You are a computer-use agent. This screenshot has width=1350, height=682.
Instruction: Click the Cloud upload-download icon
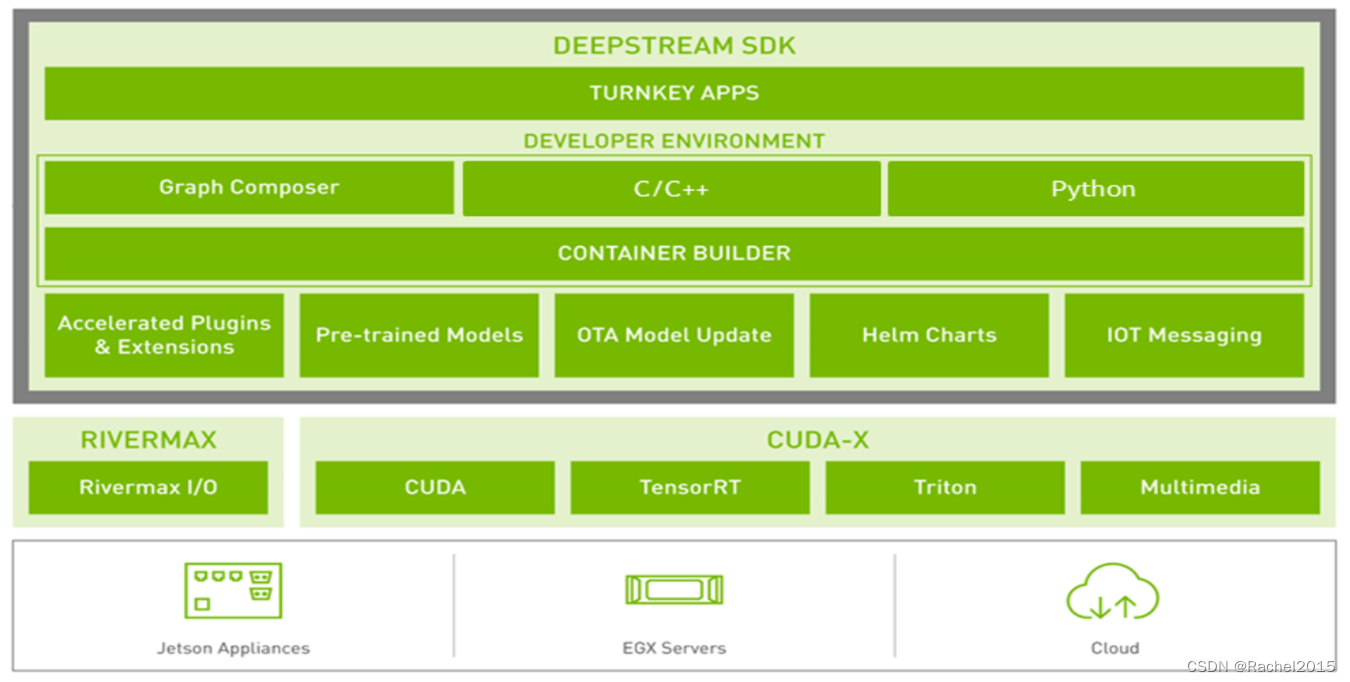click(1113, 591)
